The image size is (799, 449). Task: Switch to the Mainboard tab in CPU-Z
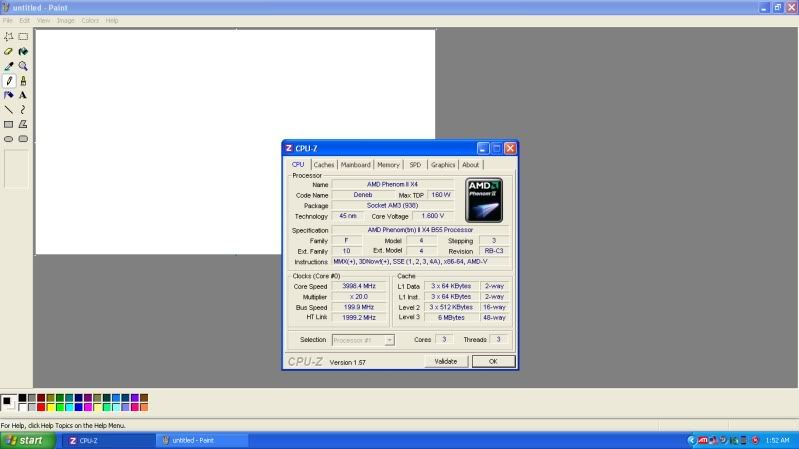[355, 165]
